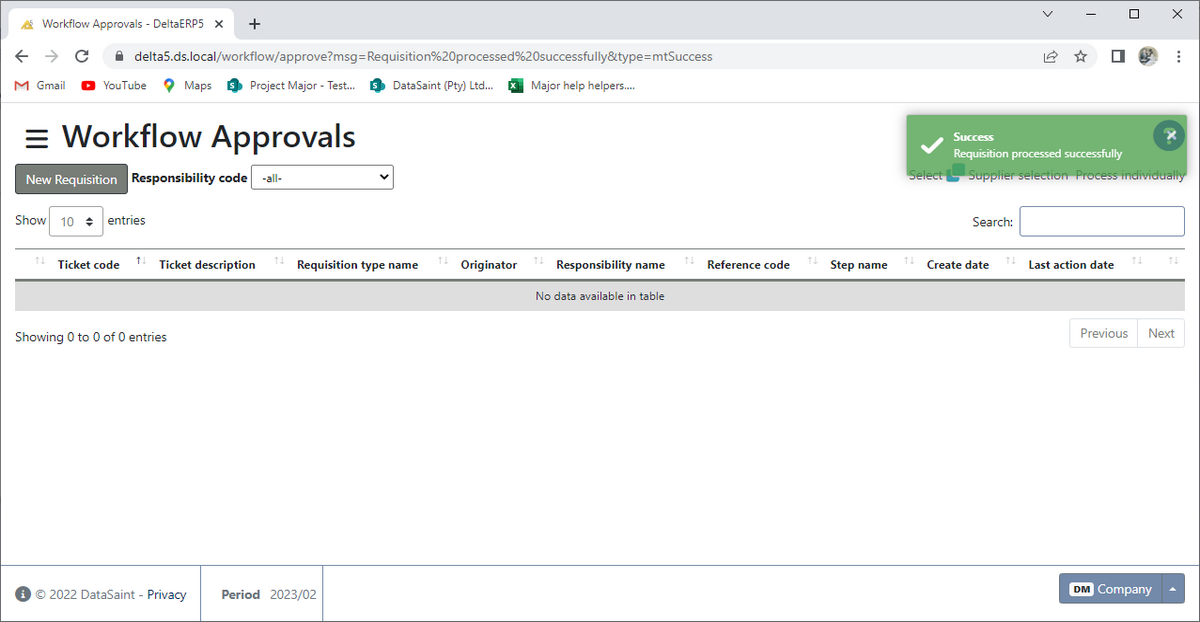The height and width of the screenshot is (622, 1200).
Task: Open a new browser tab
Action: (254, 24)
